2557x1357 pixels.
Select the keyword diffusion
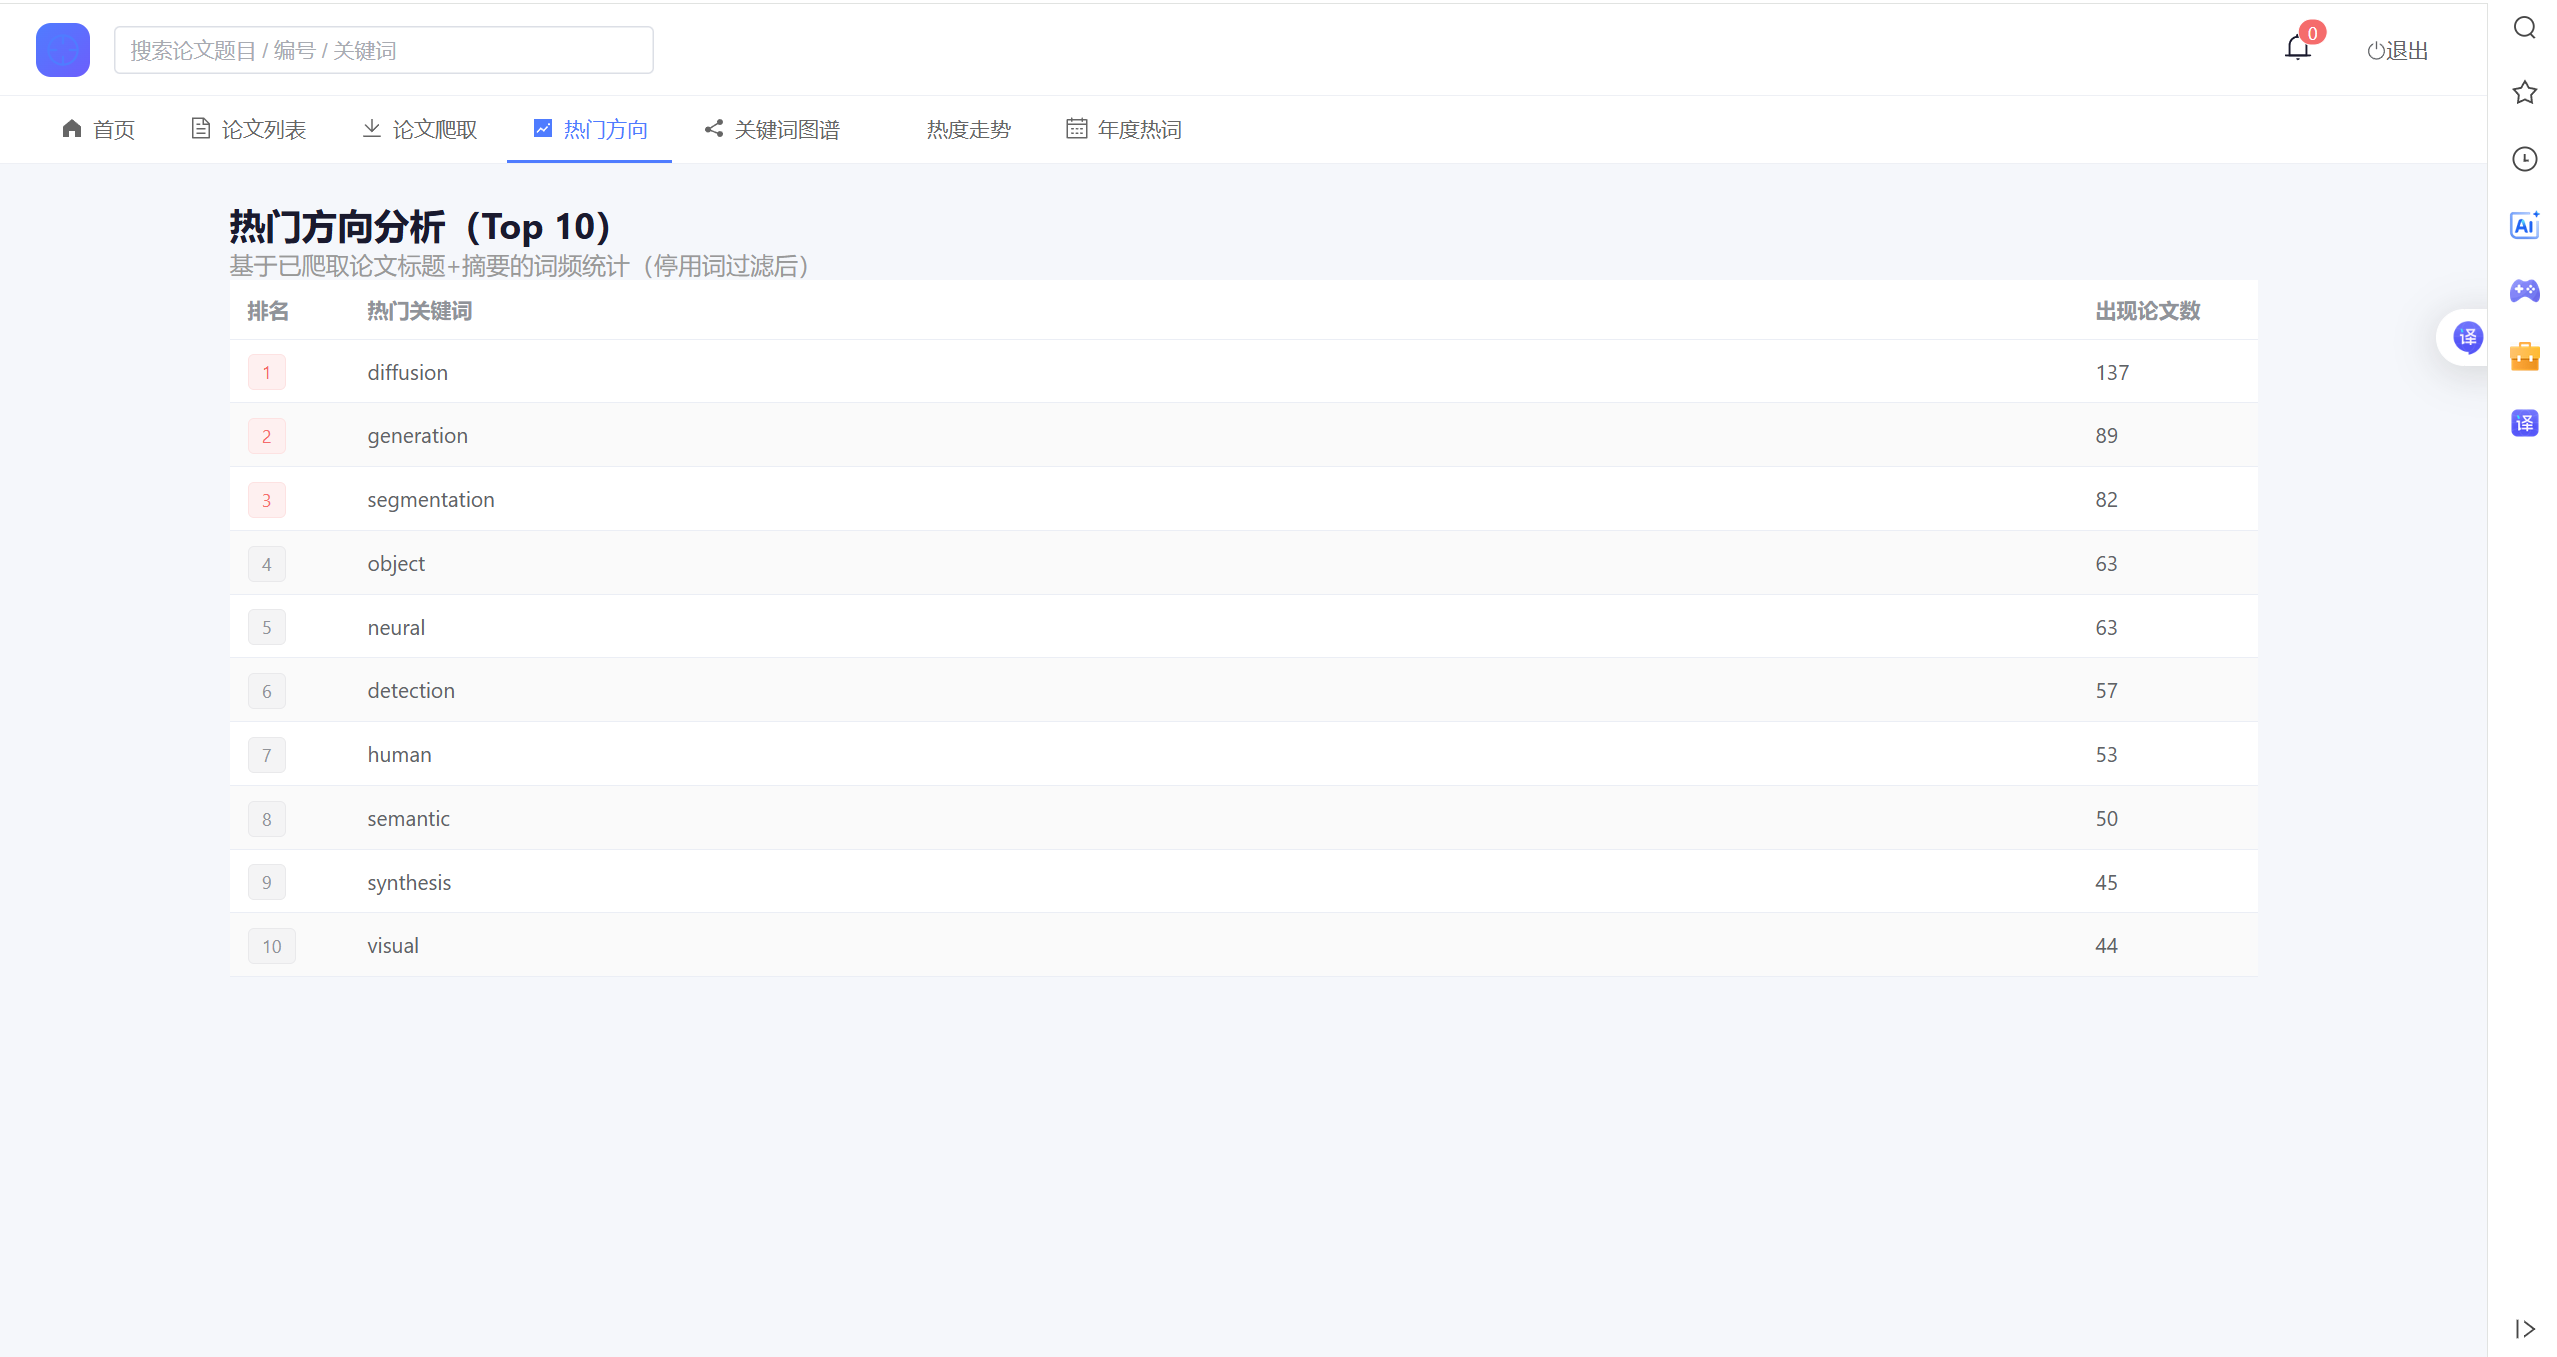point(407,372)
